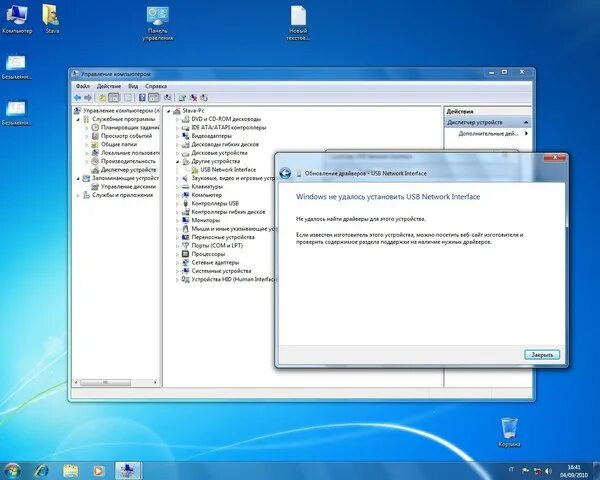Click the last toolbar icon, Scan for hardware changes
The width and height of the screenshot is (600, 480).
[x=204, y=98]
